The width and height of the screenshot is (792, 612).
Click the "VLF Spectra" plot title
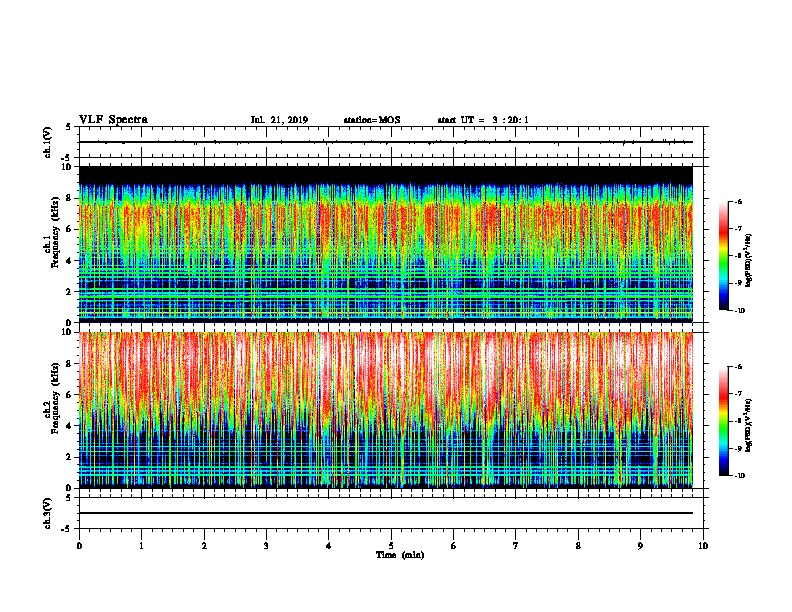coord(113,120)
